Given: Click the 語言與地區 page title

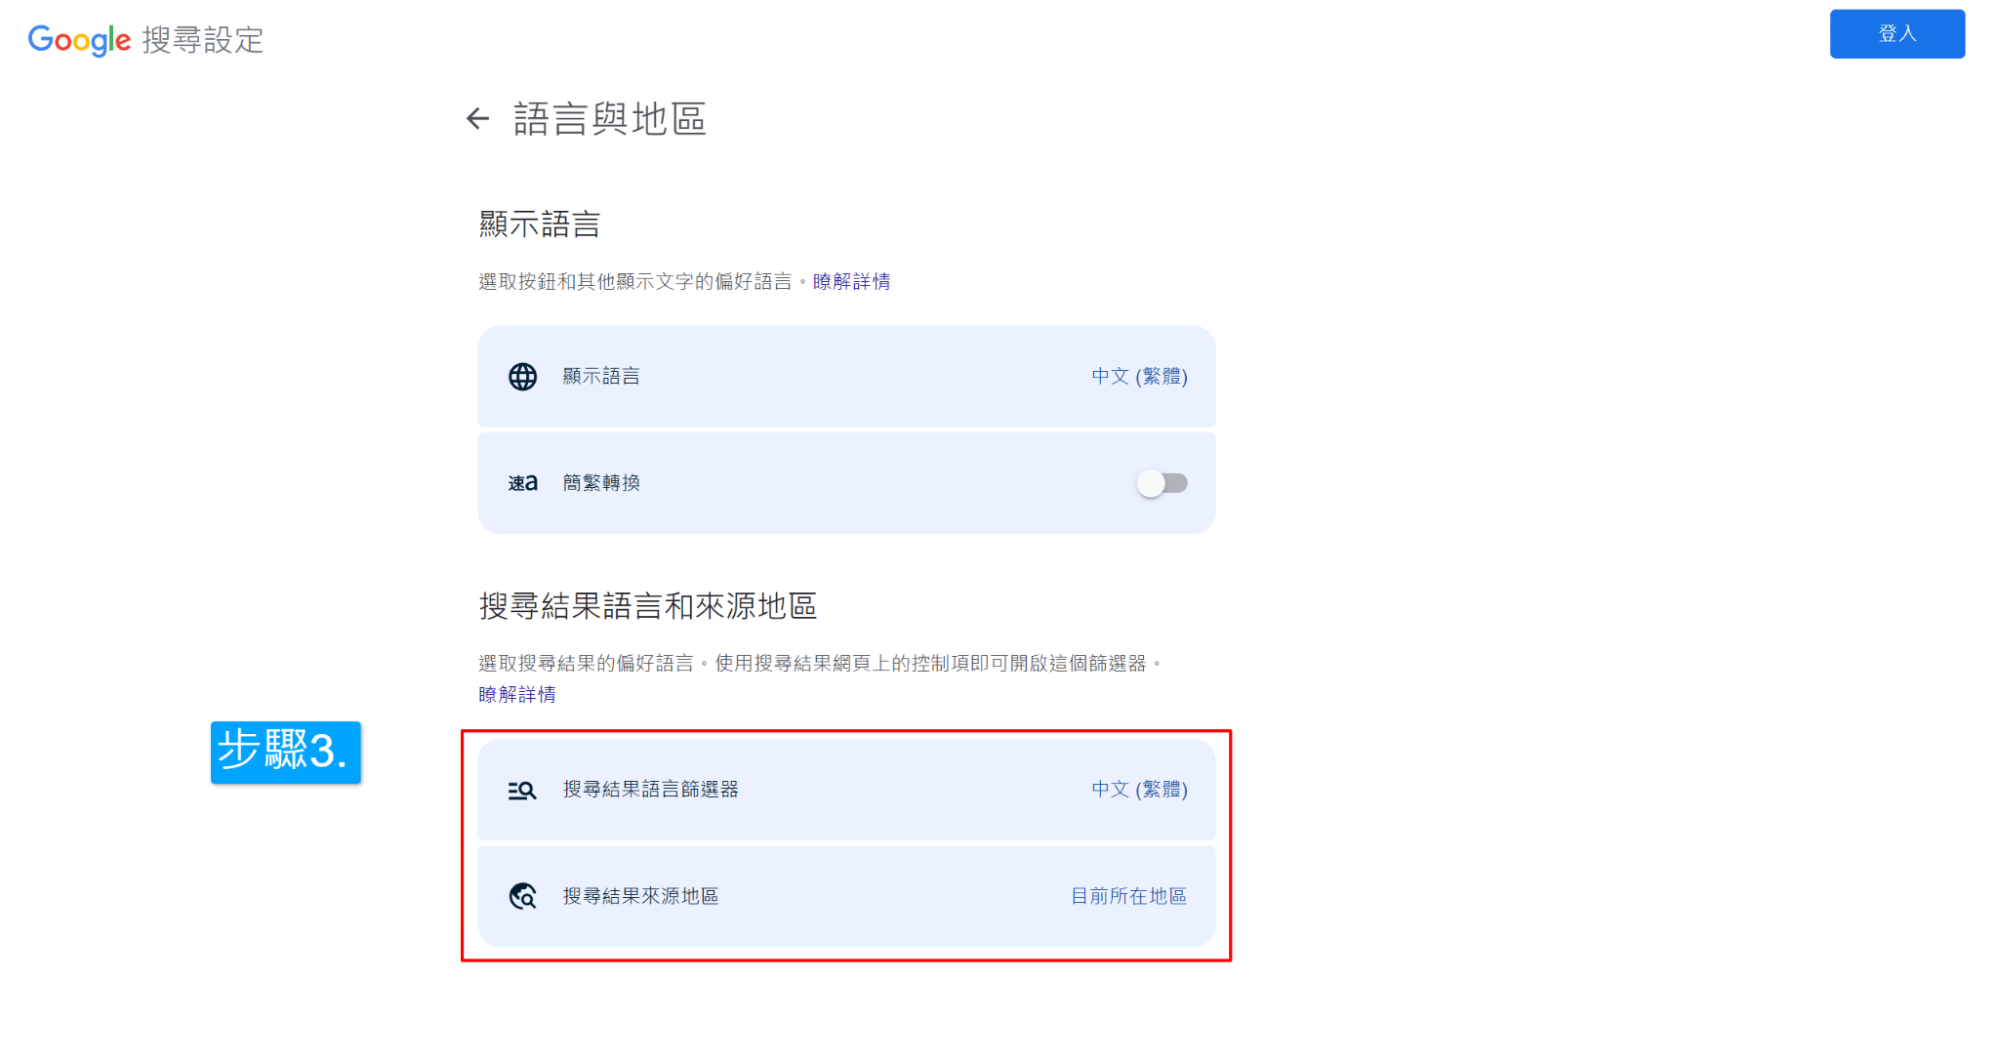Looking at the screenshot, I should click(x=609, y=119).
